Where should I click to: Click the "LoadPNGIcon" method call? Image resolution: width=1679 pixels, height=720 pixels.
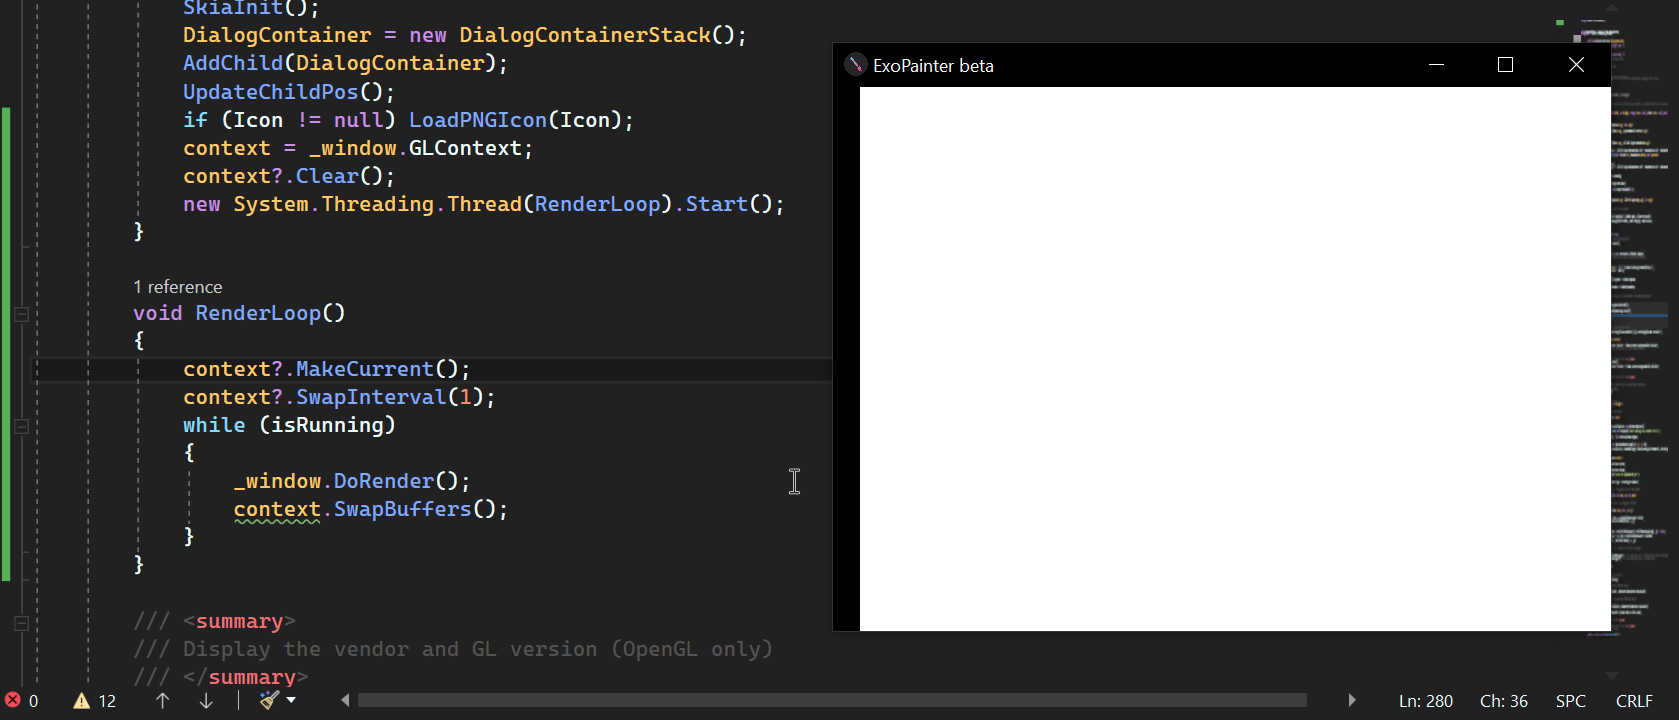coord(478,120)
